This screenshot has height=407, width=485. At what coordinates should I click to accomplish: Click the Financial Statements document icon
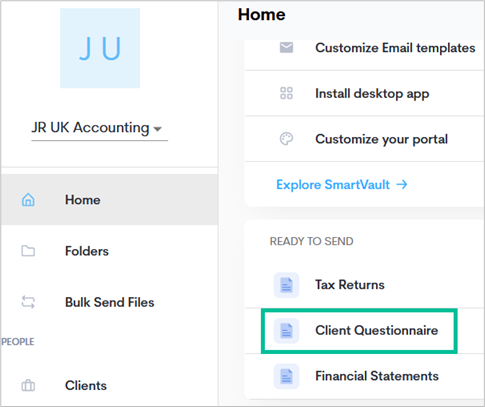click(286, 376)
